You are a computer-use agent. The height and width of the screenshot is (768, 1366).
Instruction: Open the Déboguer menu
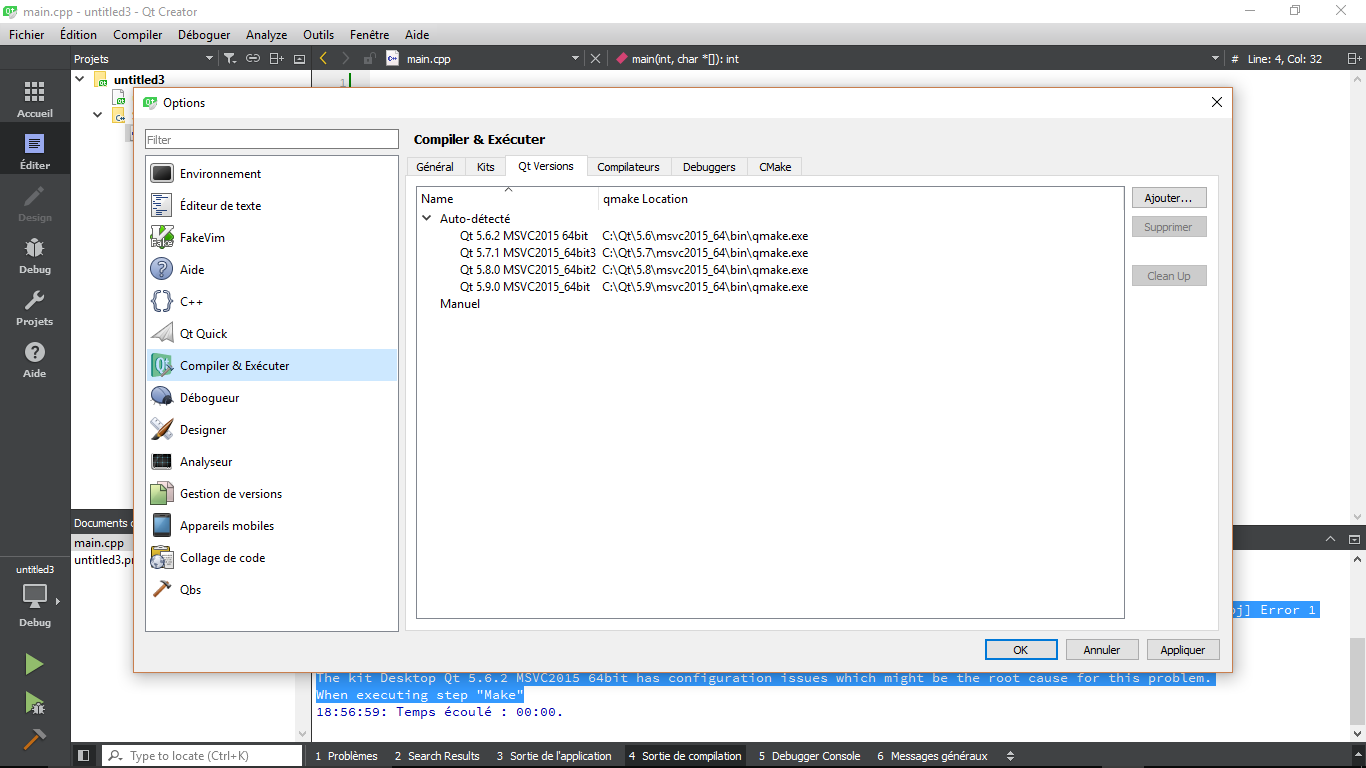click(x=204, y=34)
